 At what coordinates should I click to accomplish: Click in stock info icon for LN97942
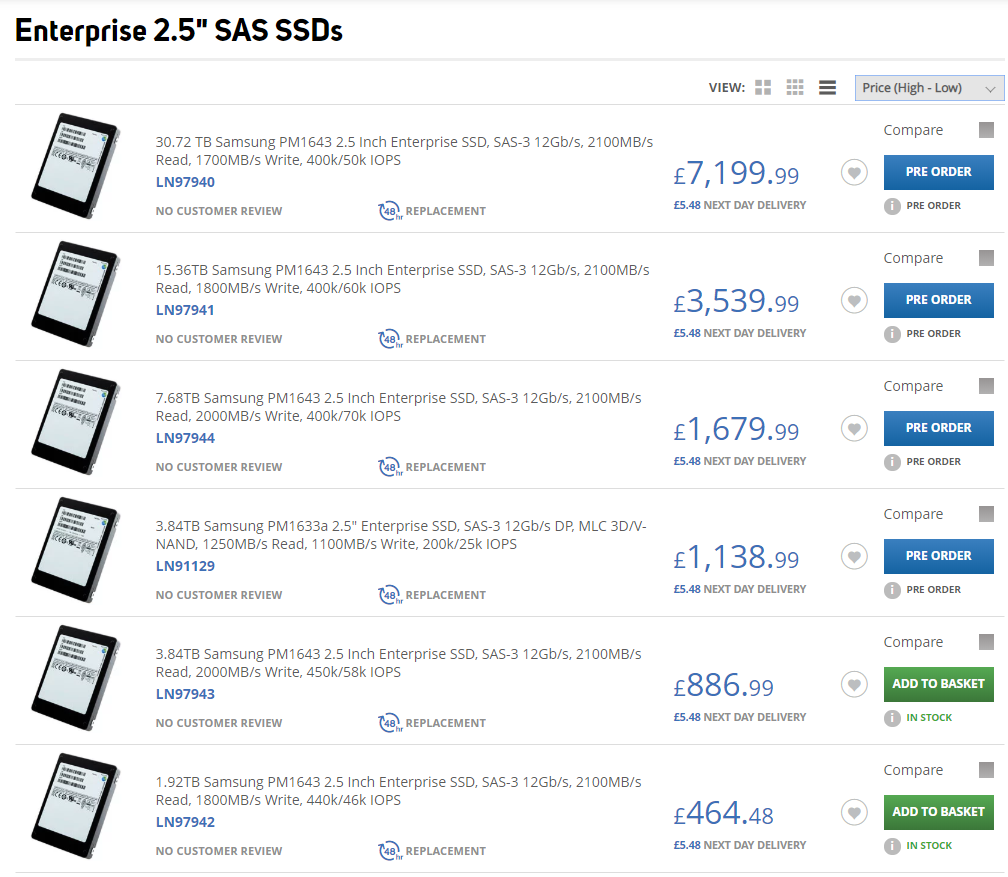(892, 845)
